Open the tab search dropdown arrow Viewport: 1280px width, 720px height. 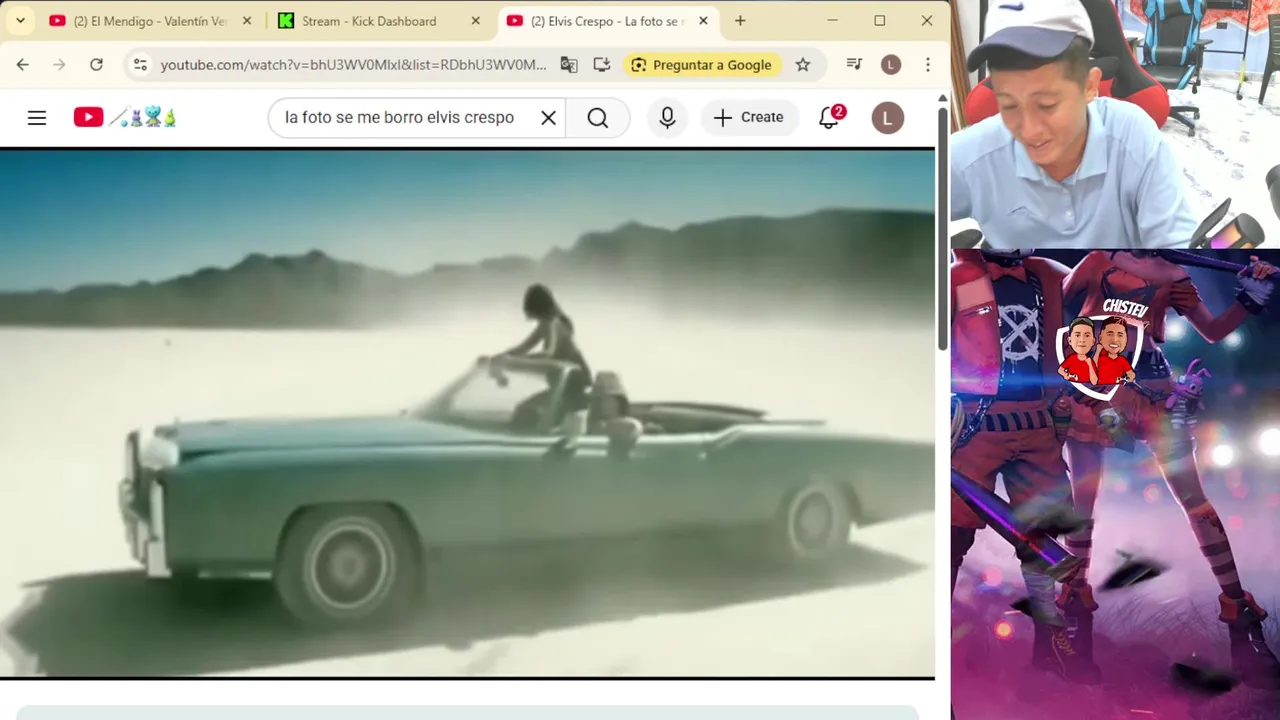[x=20, y=21]
